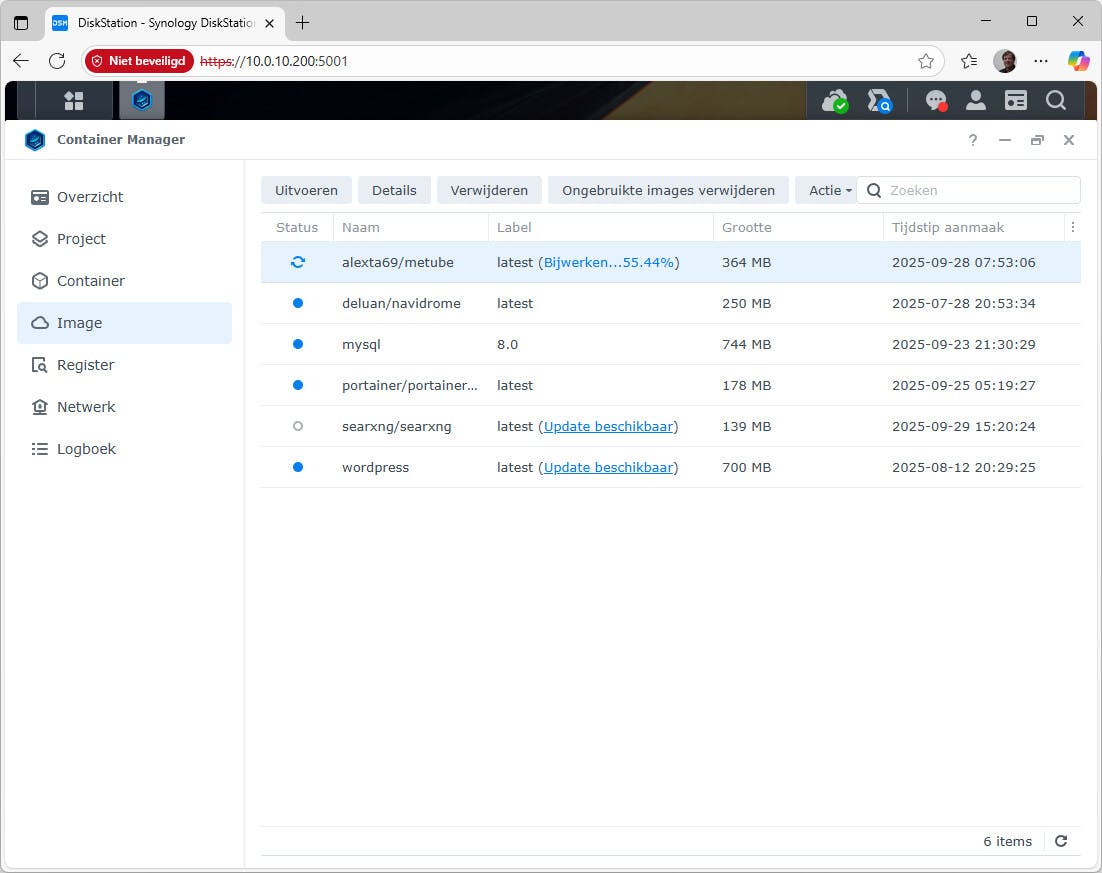The height and width of the screenshot is (873, 1102).
Task: Click Ongebruikte images verwijderen
Action: (x=667, y=190)
